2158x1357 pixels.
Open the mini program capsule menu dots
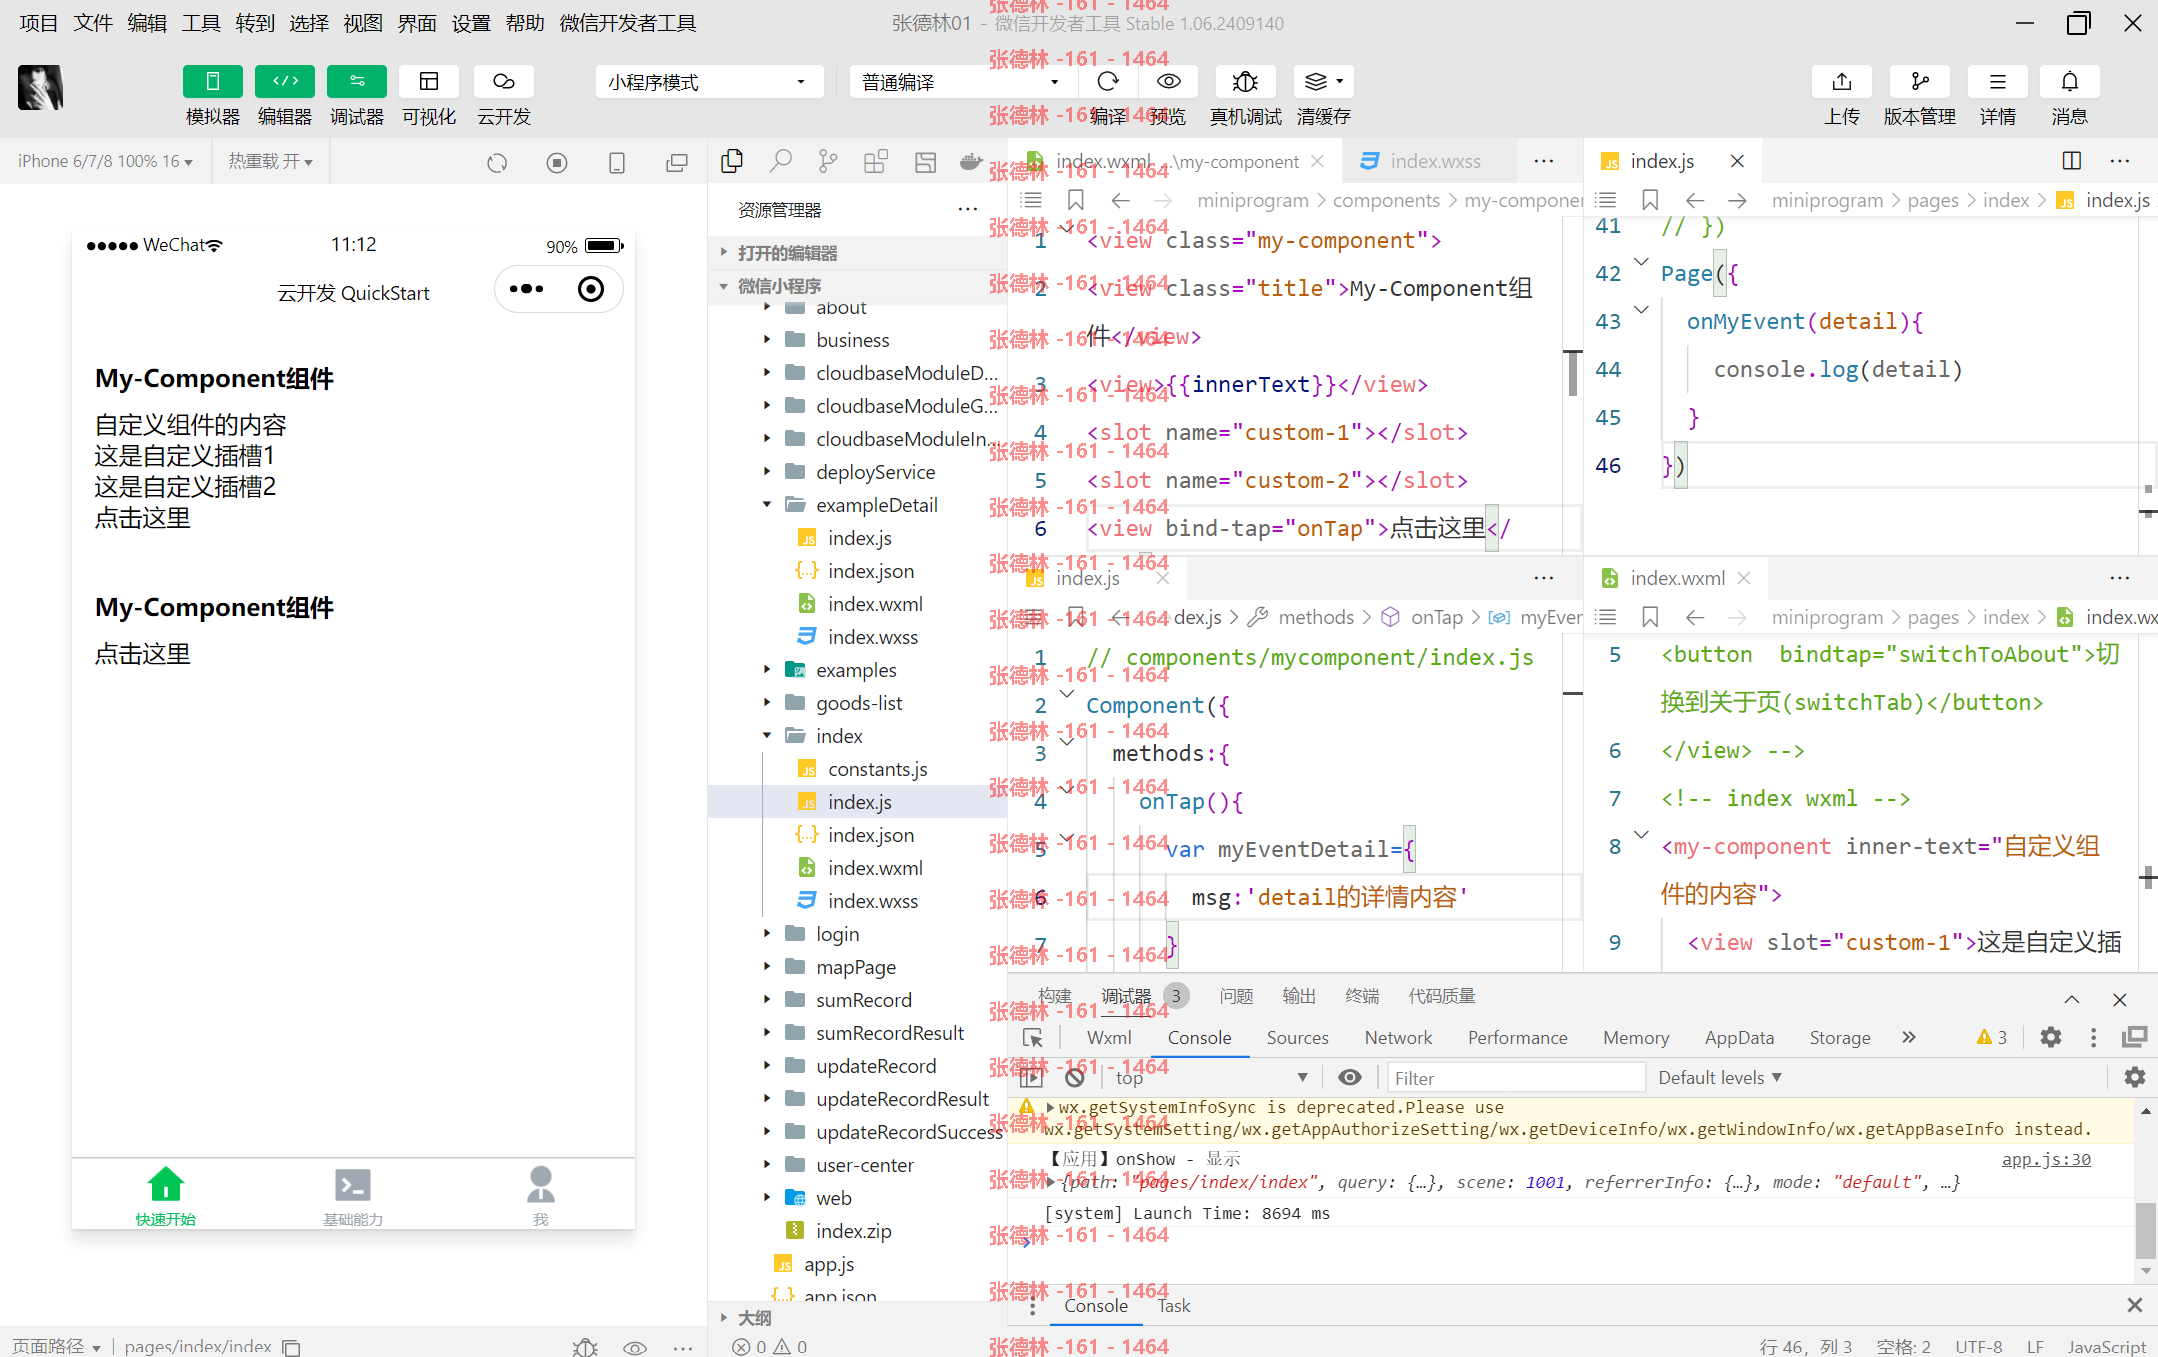[526, 290]
